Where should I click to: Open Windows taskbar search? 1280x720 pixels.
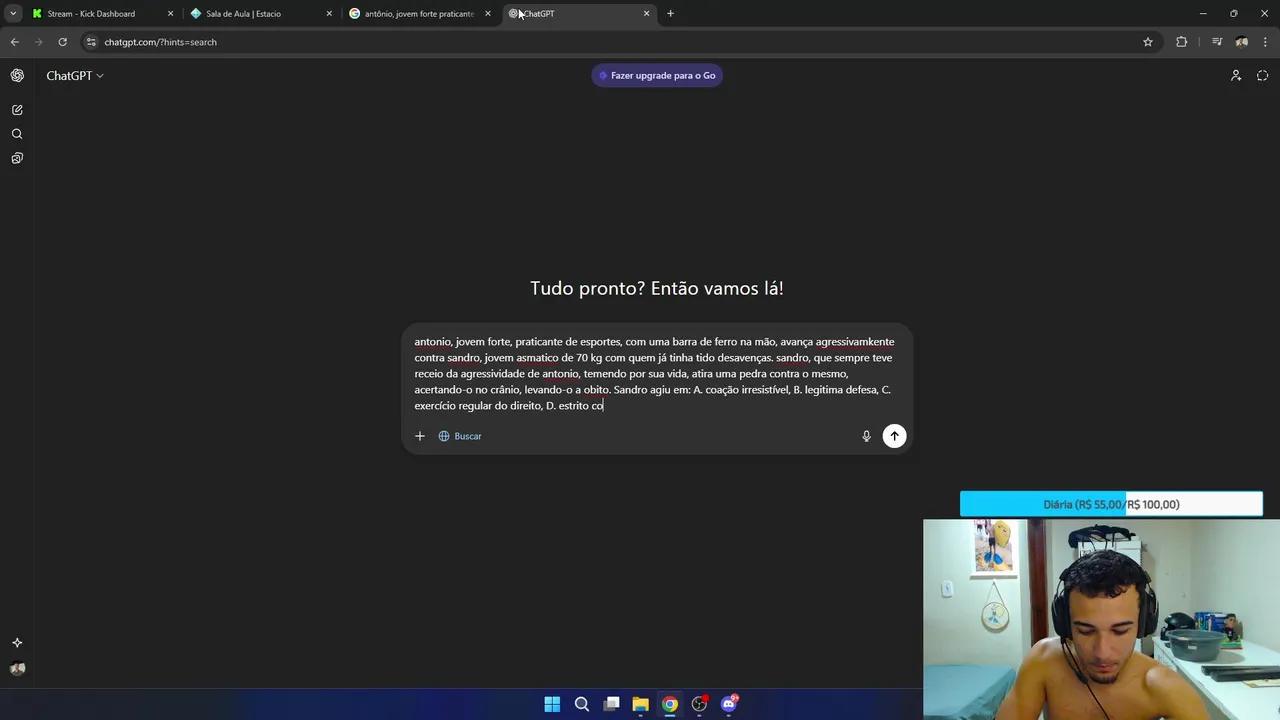click(582, 704)
